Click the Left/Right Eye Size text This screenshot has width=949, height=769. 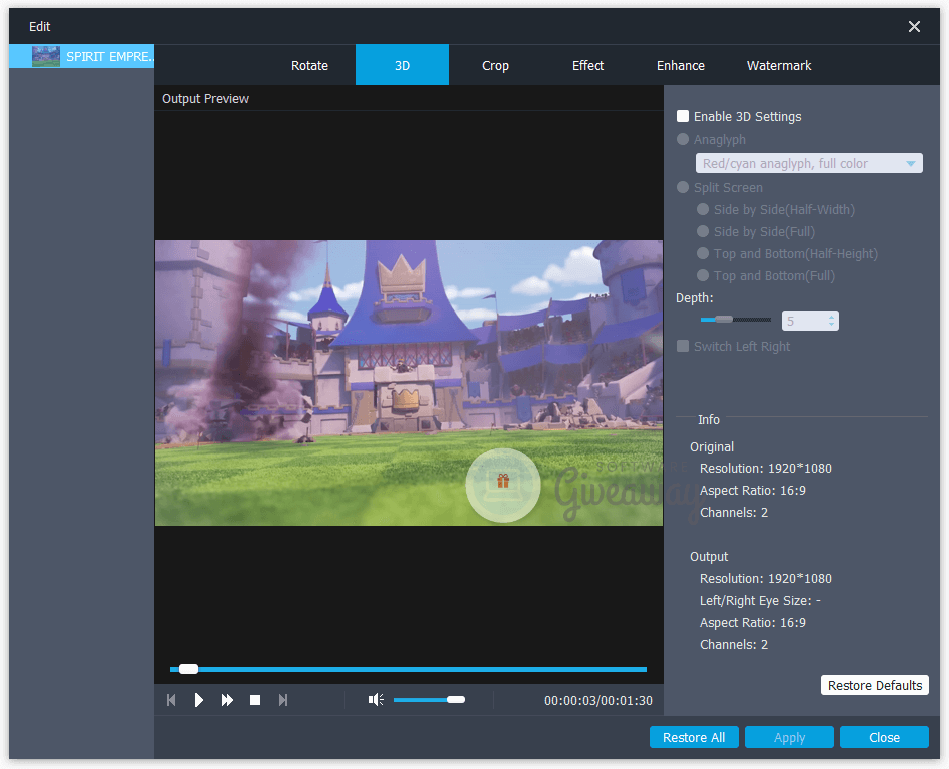(760, 600)
